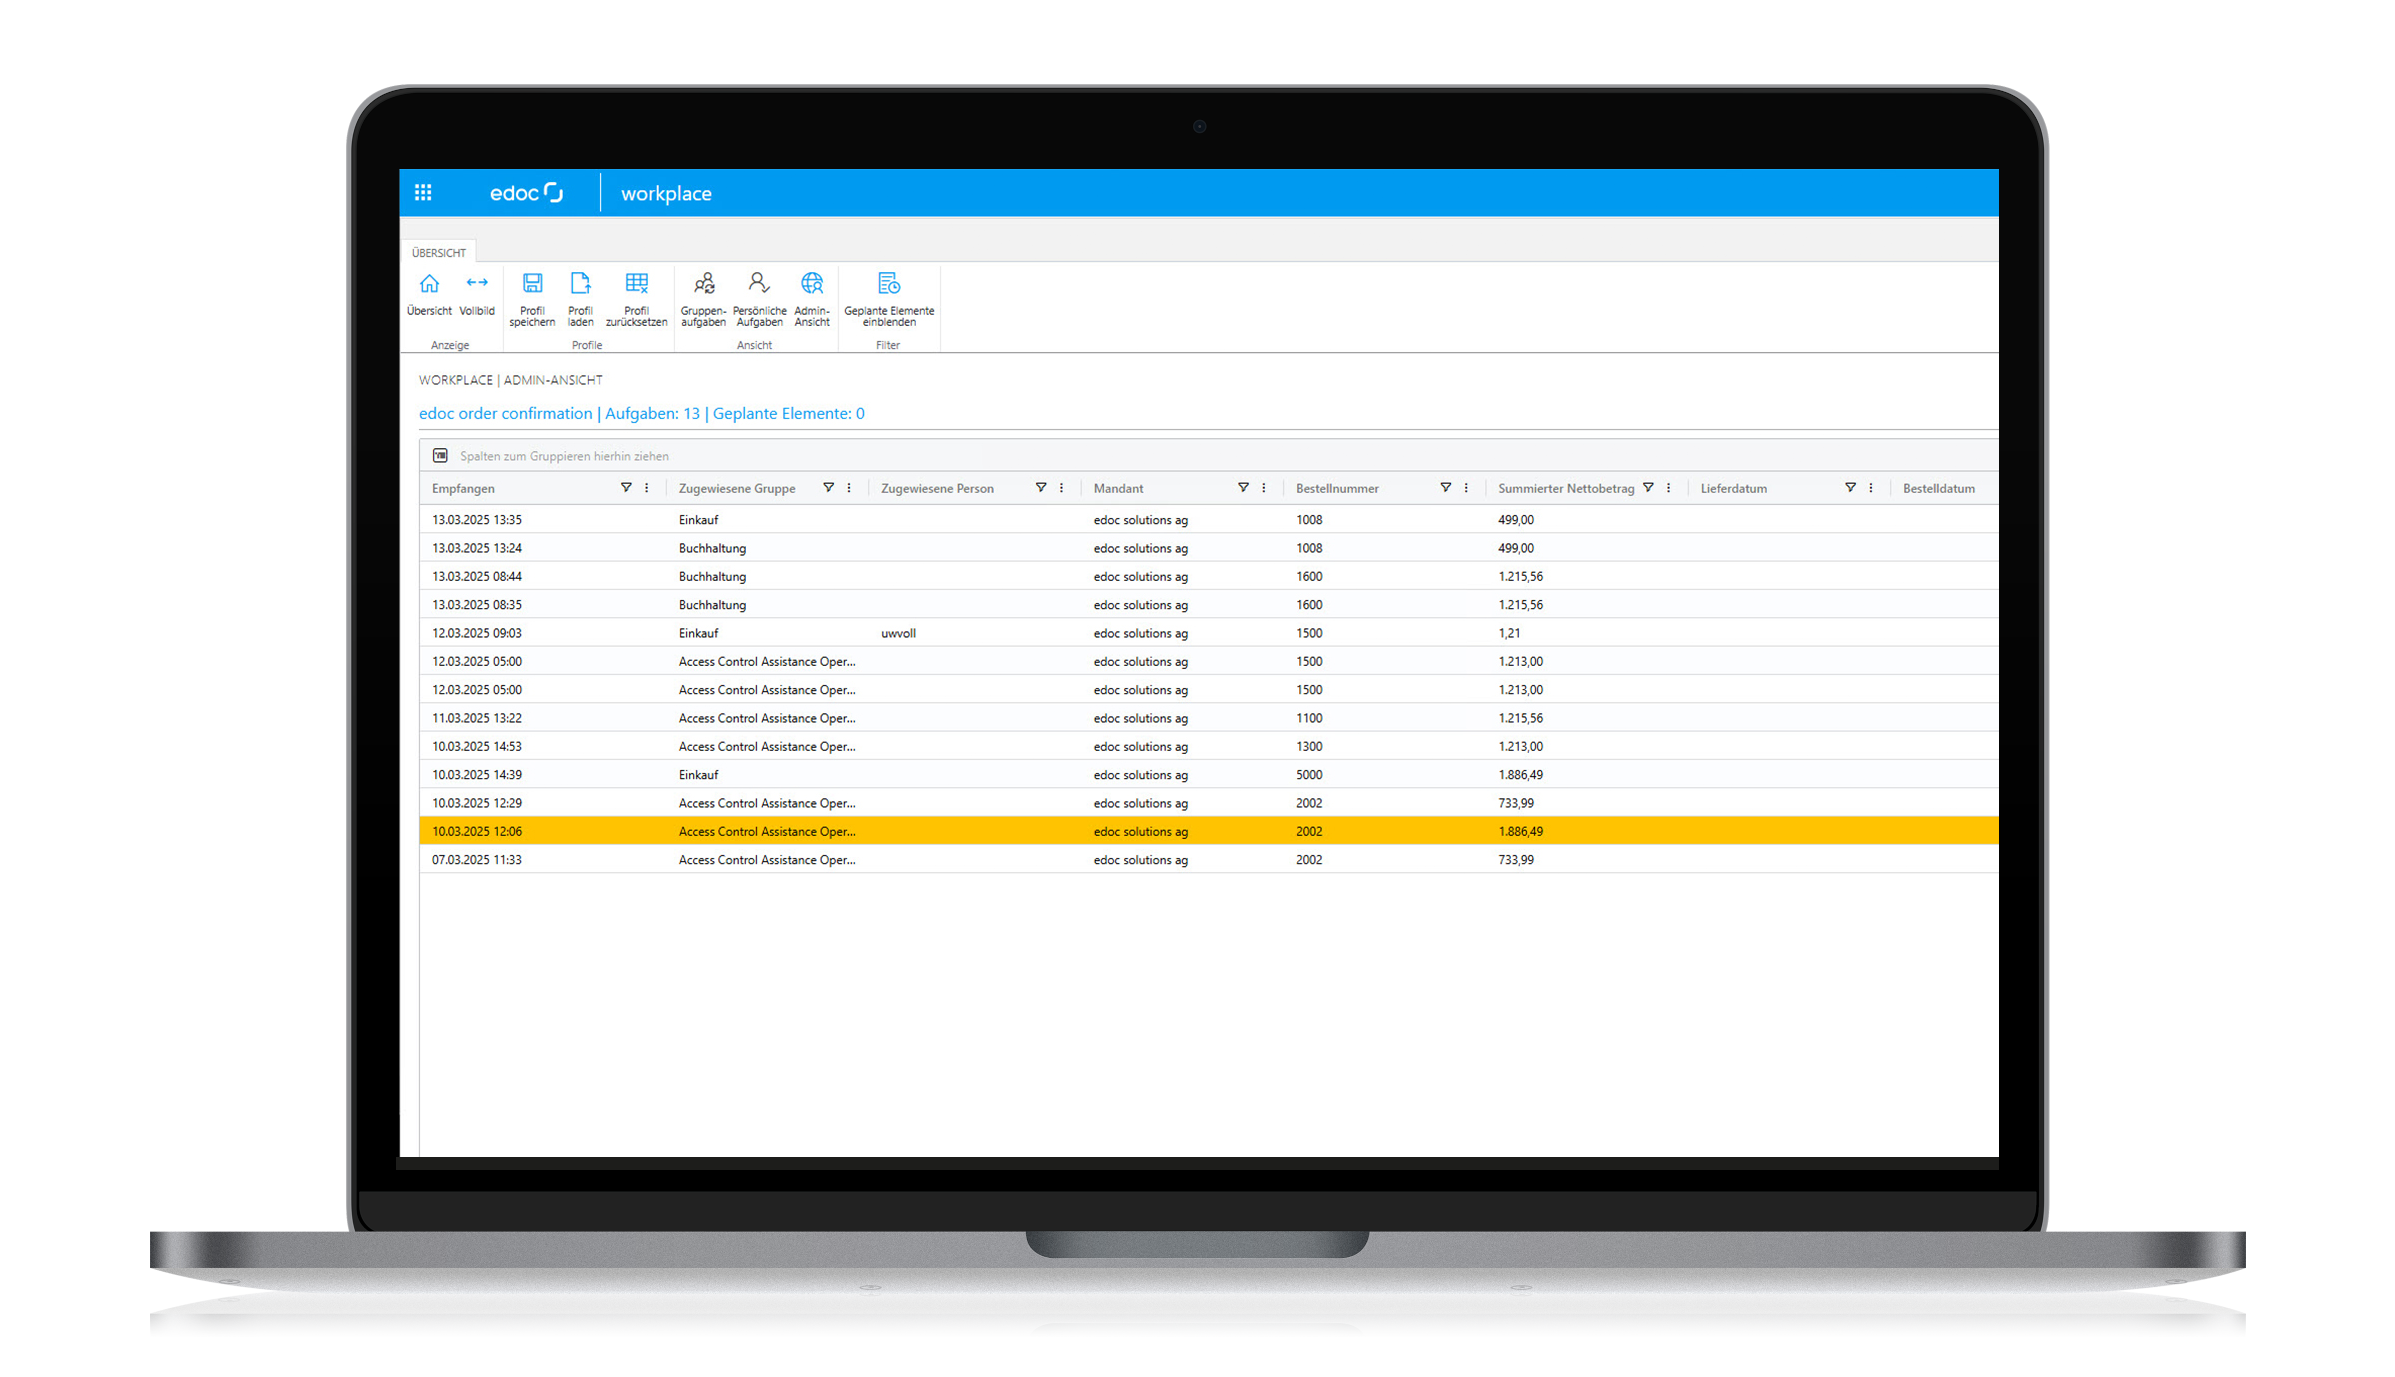
Task: Open the edoc logo on the blue bar
Action: (x=527, y=192)
